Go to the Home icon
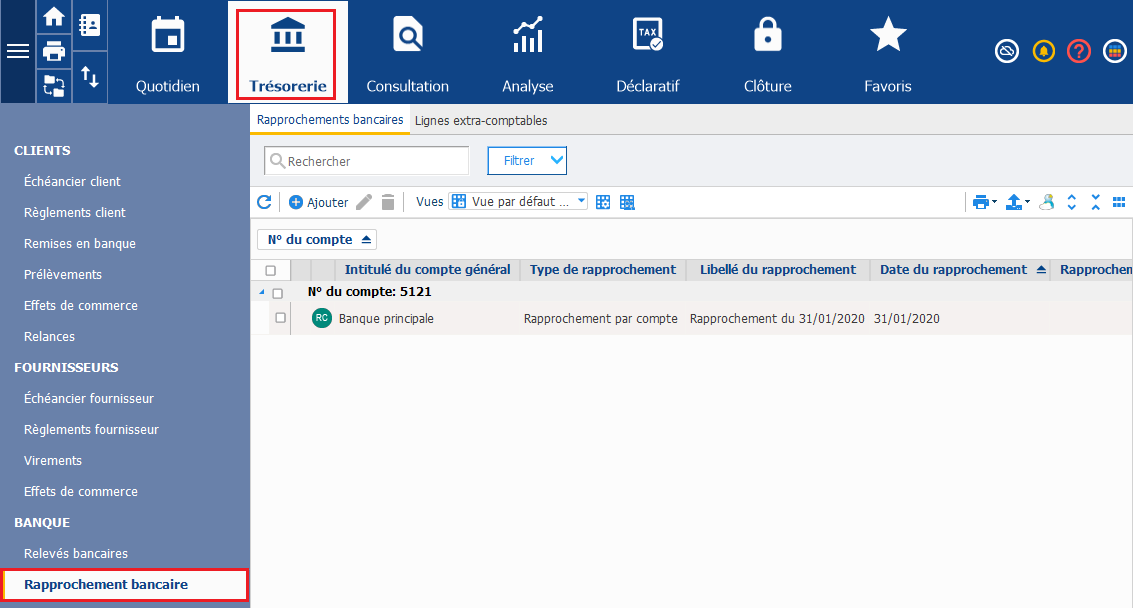Screen dimensions: 1133x608 pos(53,16)
